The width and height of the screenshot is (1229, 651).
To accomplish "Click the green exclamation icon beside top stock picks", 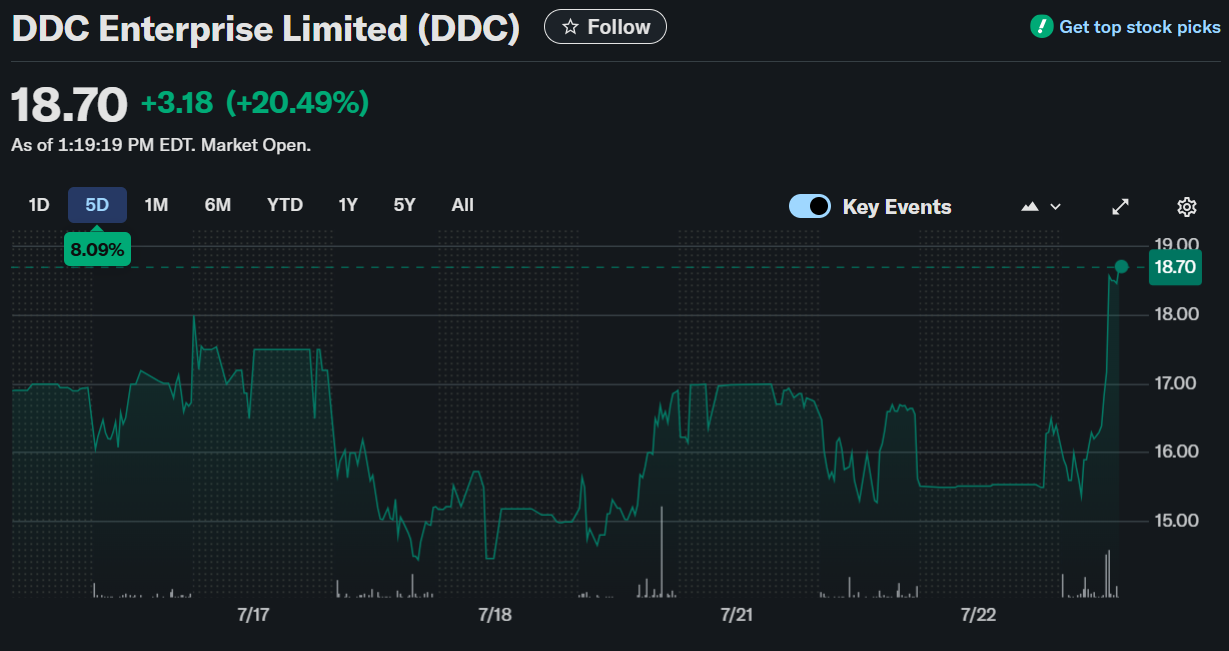I will click(1042, 27).
